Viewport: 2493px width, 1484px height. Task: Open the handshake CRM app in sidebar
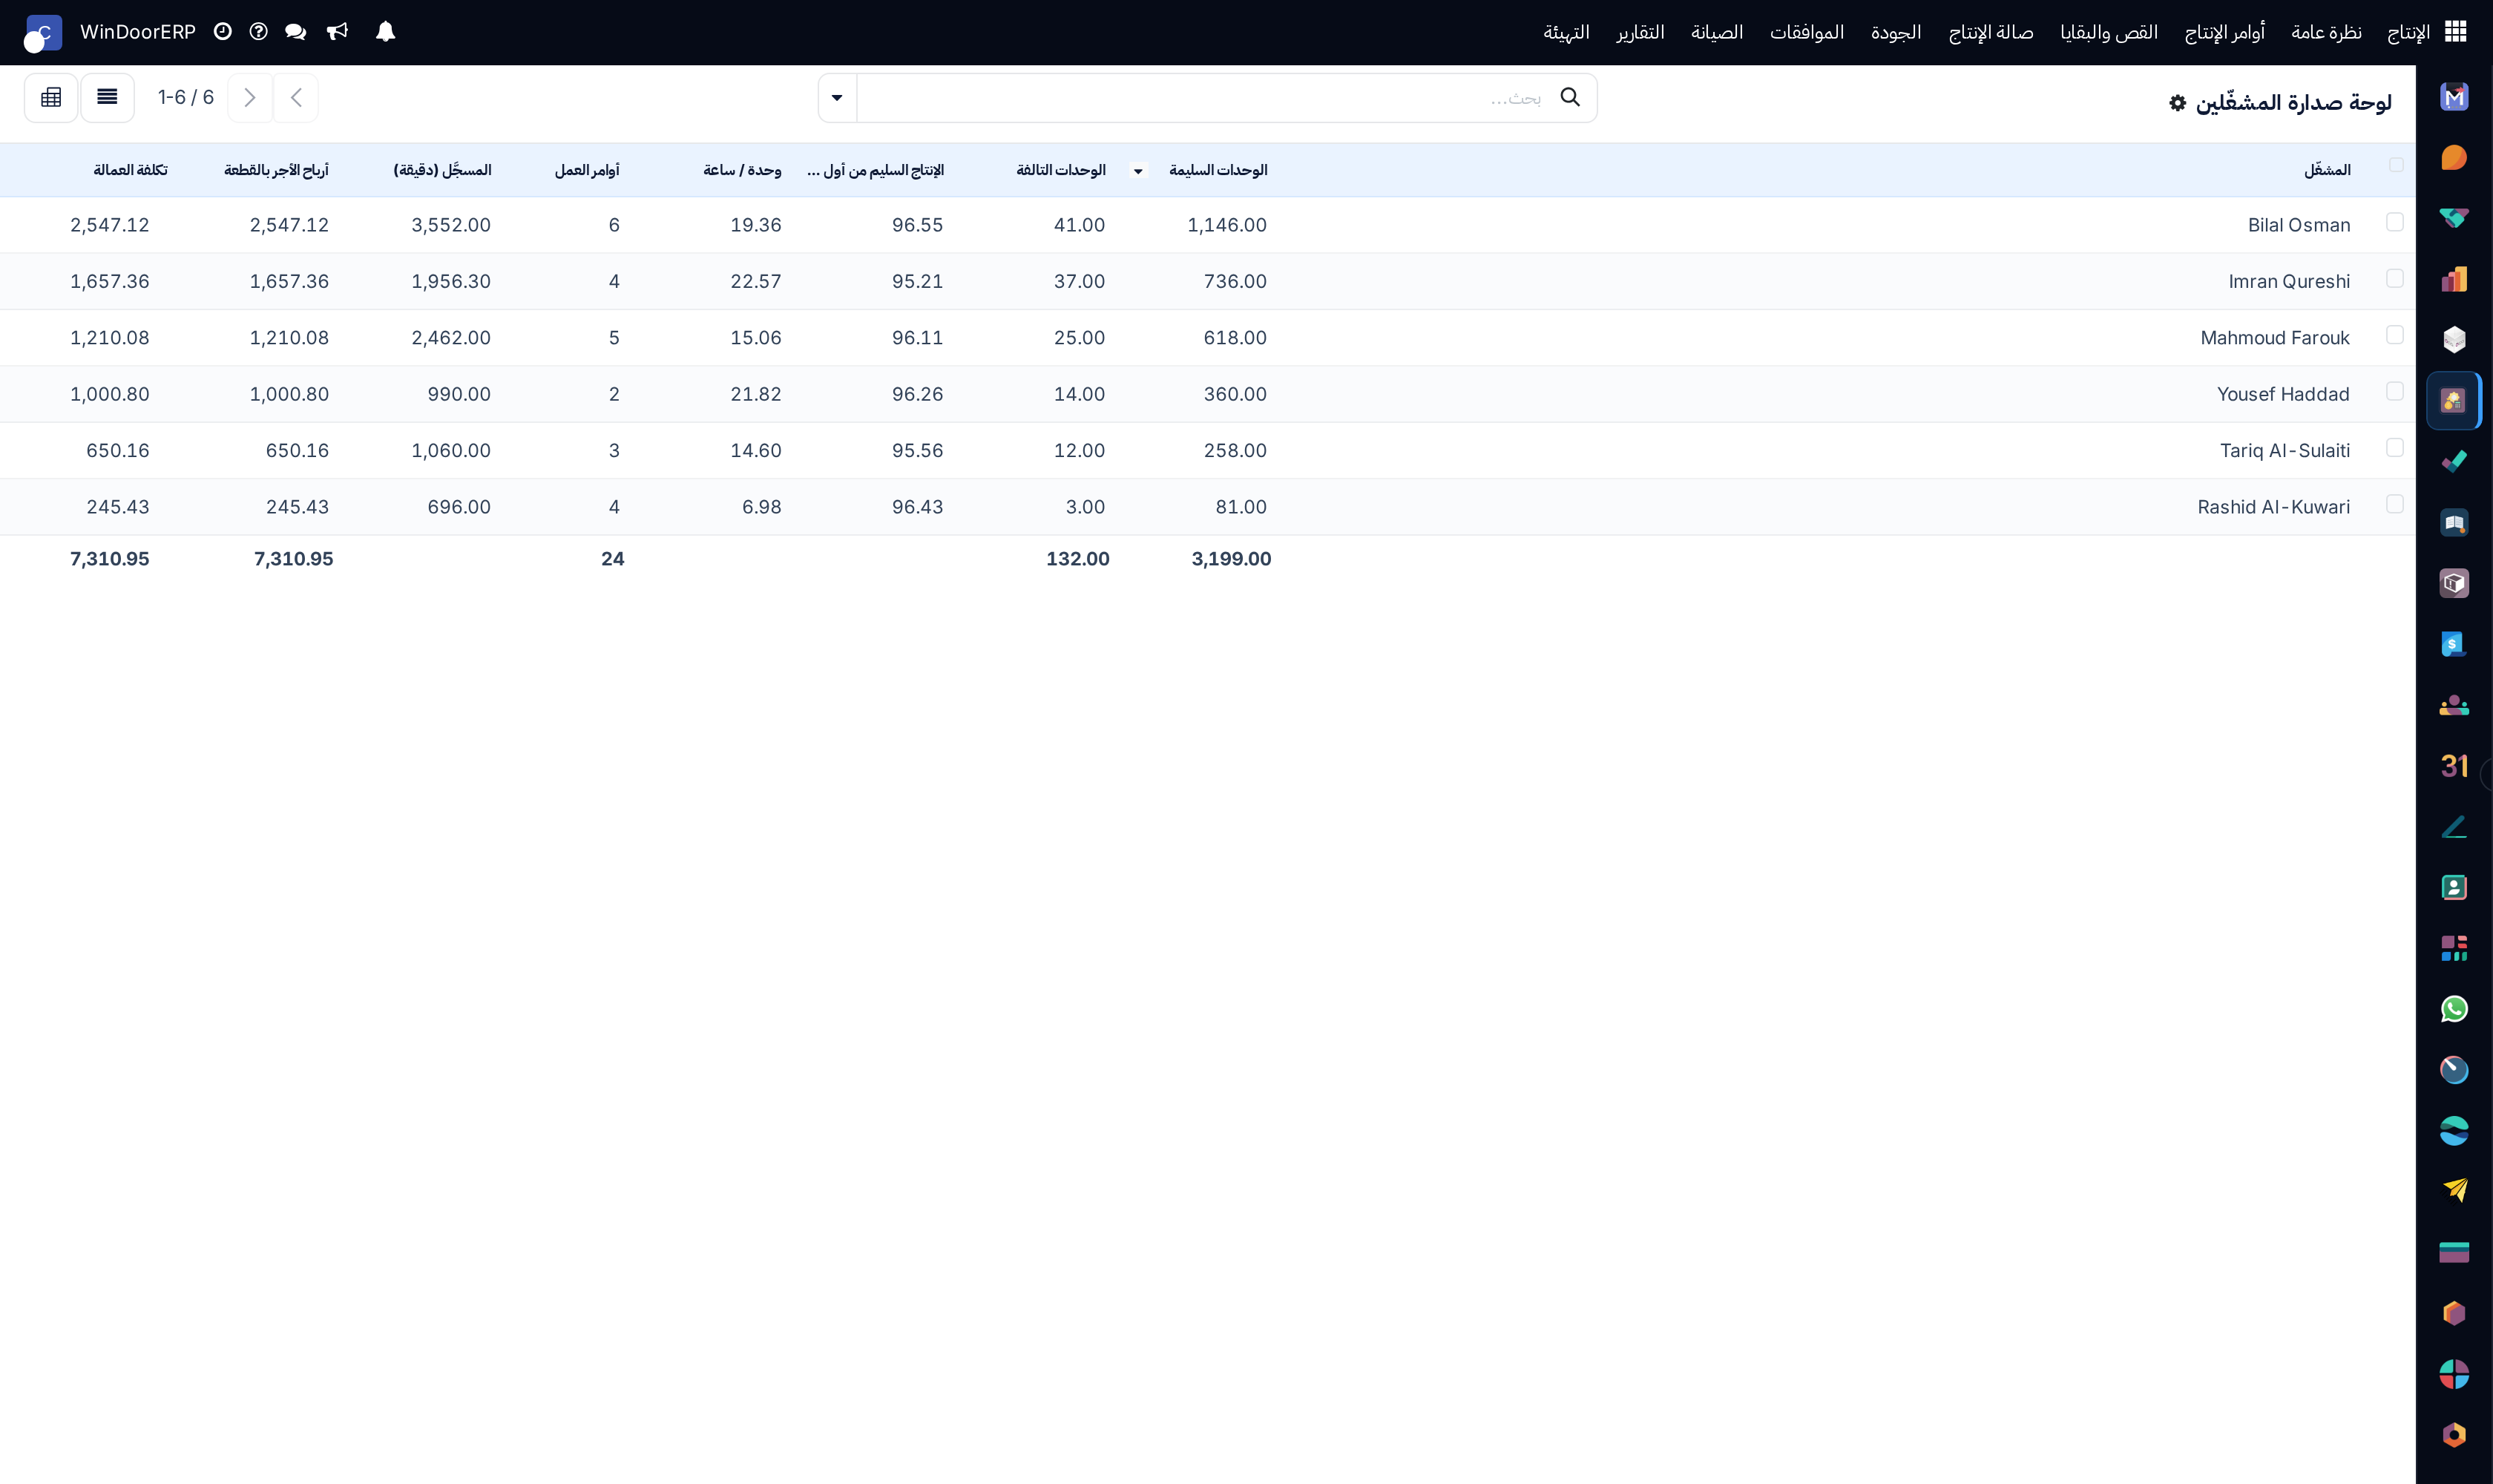[2454, 218]
